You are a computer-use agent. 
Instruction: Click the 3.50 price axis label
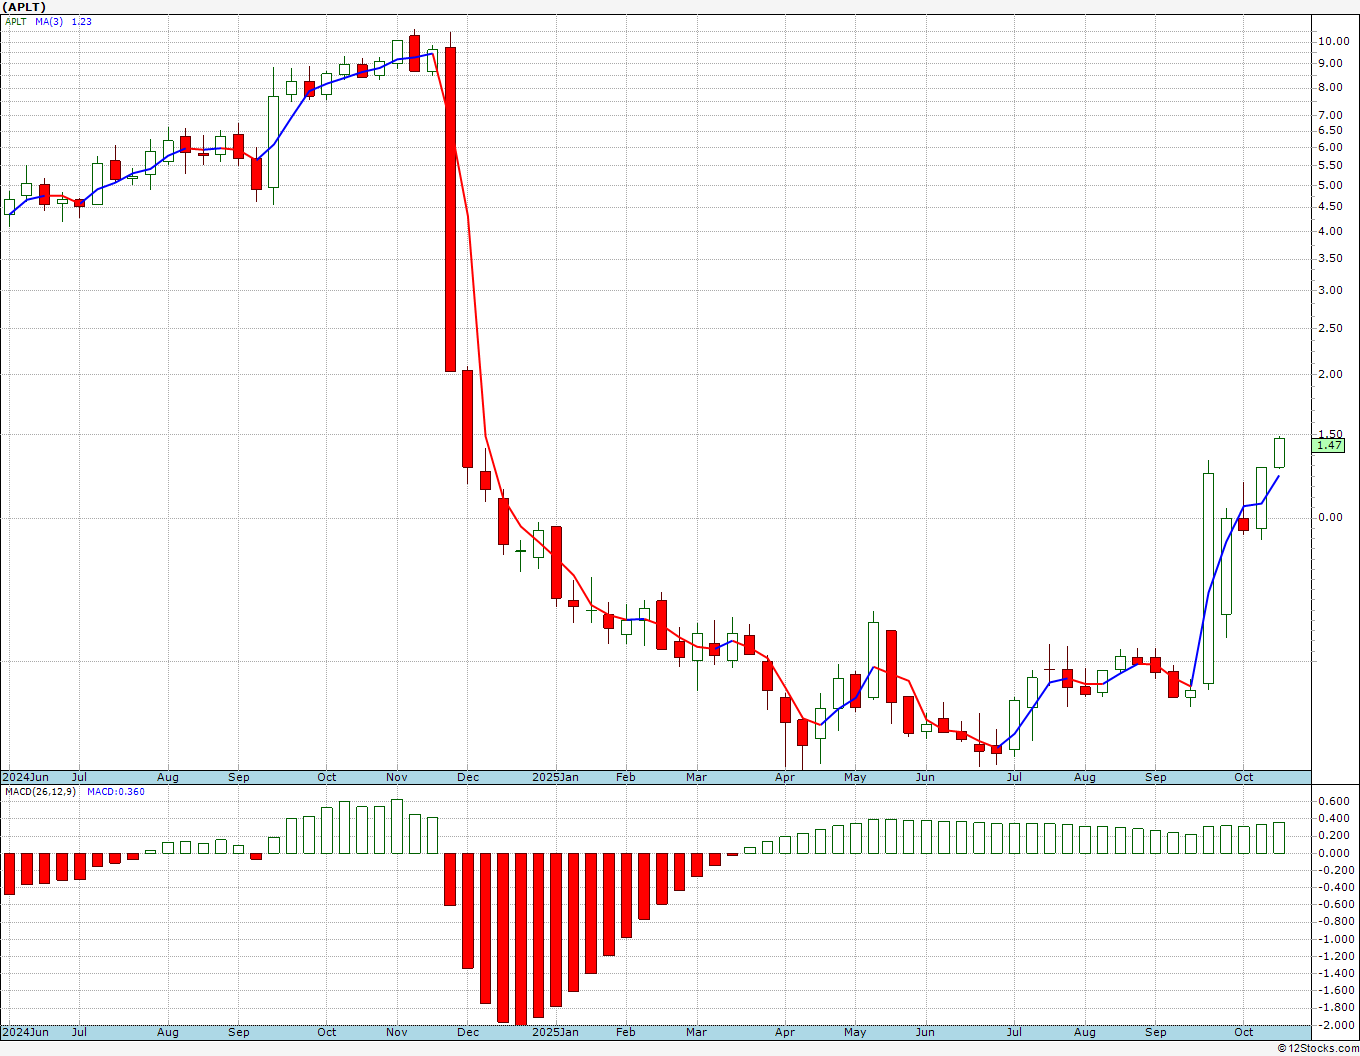pos(1331,258)
